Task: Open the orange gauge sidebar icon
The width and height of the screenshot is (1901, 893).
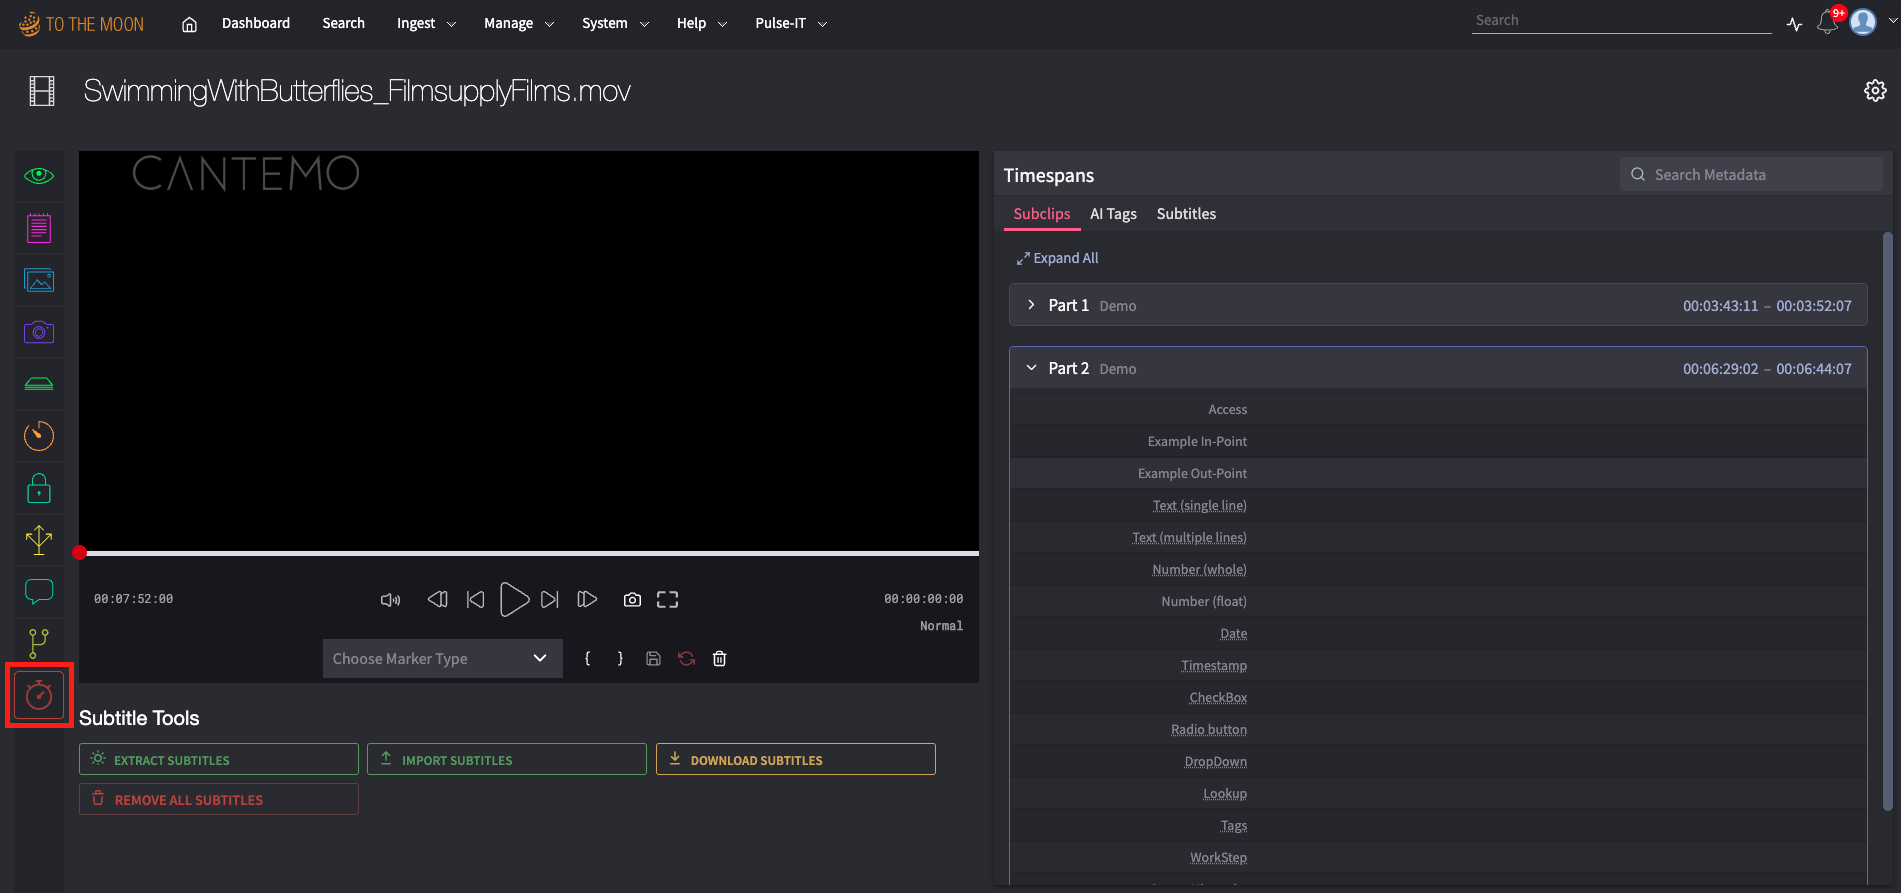Action: [x=39, y=436]
